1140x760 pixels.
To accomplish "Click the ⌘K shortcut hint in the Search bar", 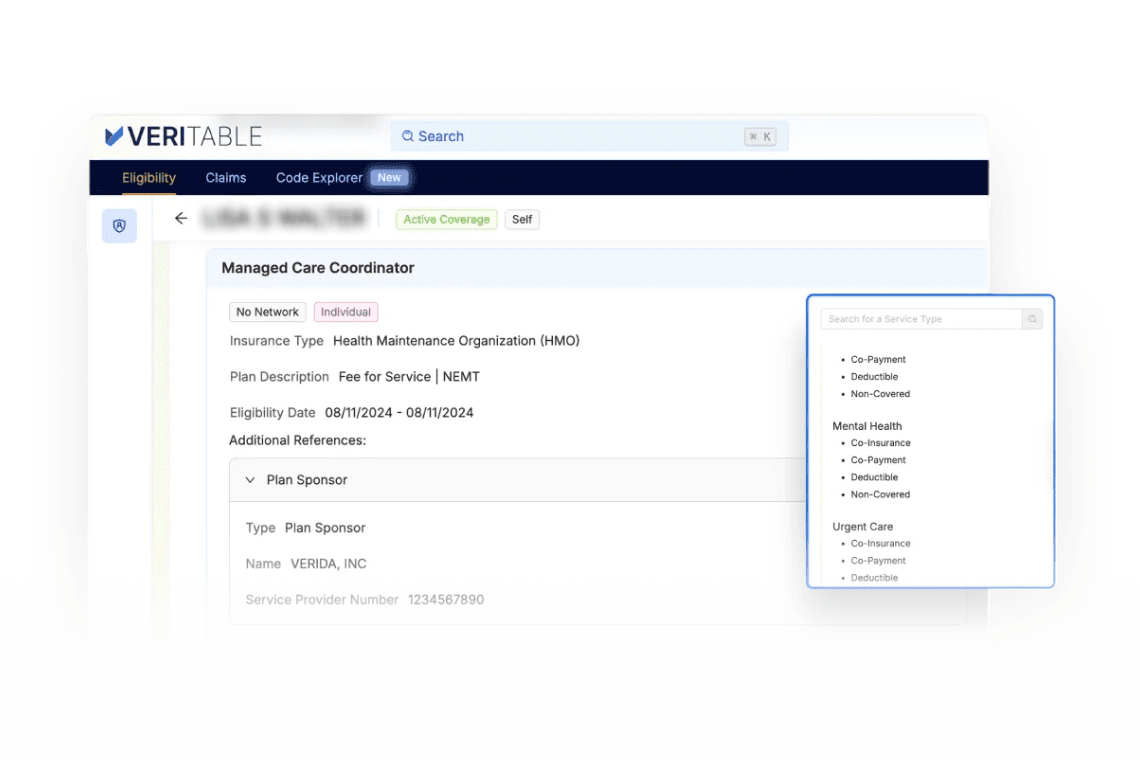I will [x=760, y=137].
